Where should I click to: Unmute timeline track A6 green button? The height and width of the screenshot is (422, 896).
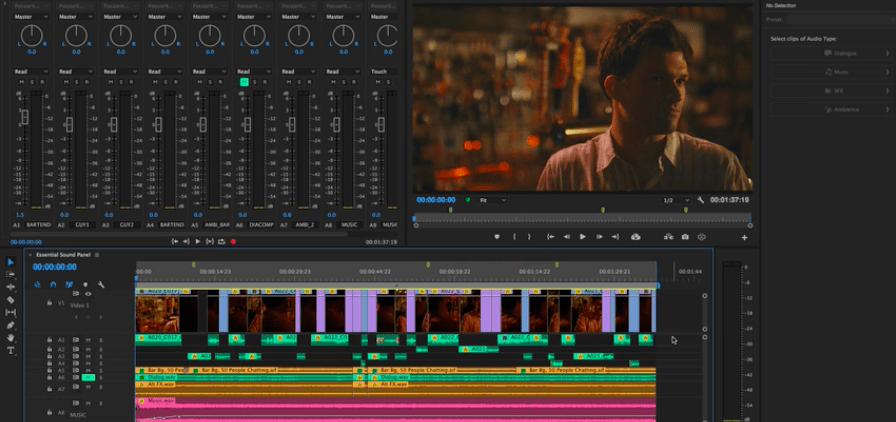(x=88, y=377)
